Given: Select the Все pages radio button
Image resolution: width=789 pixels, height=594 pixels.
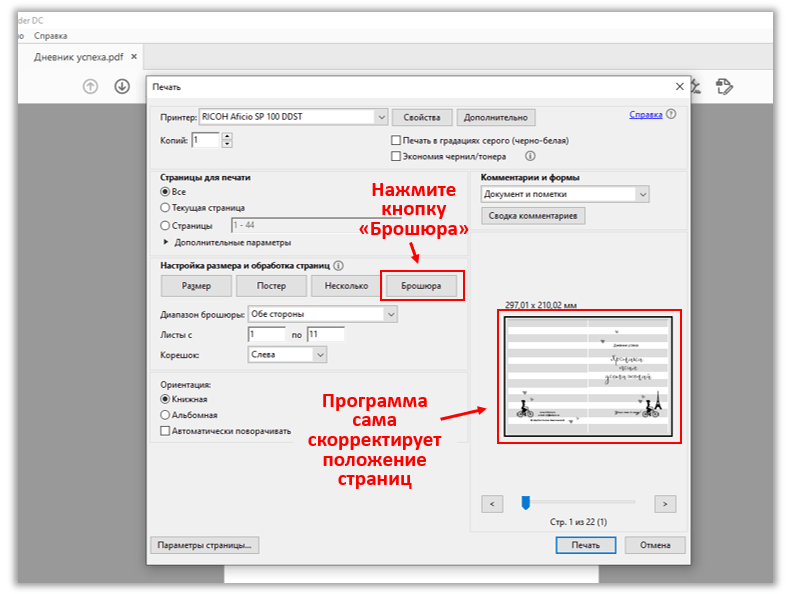Looking at the screenshot, I should pos(165,192).
